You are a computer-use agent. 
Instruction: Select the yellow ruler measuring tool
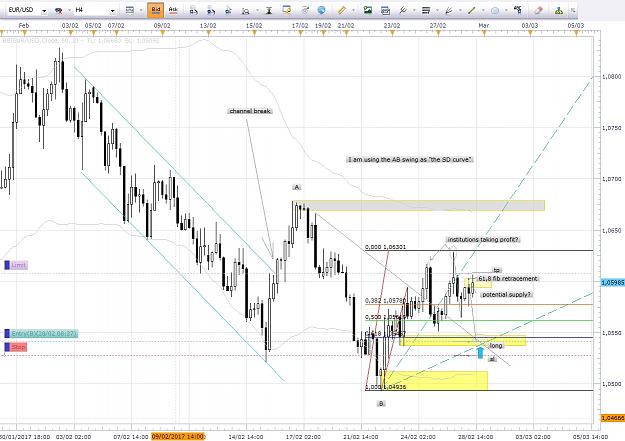341,10
